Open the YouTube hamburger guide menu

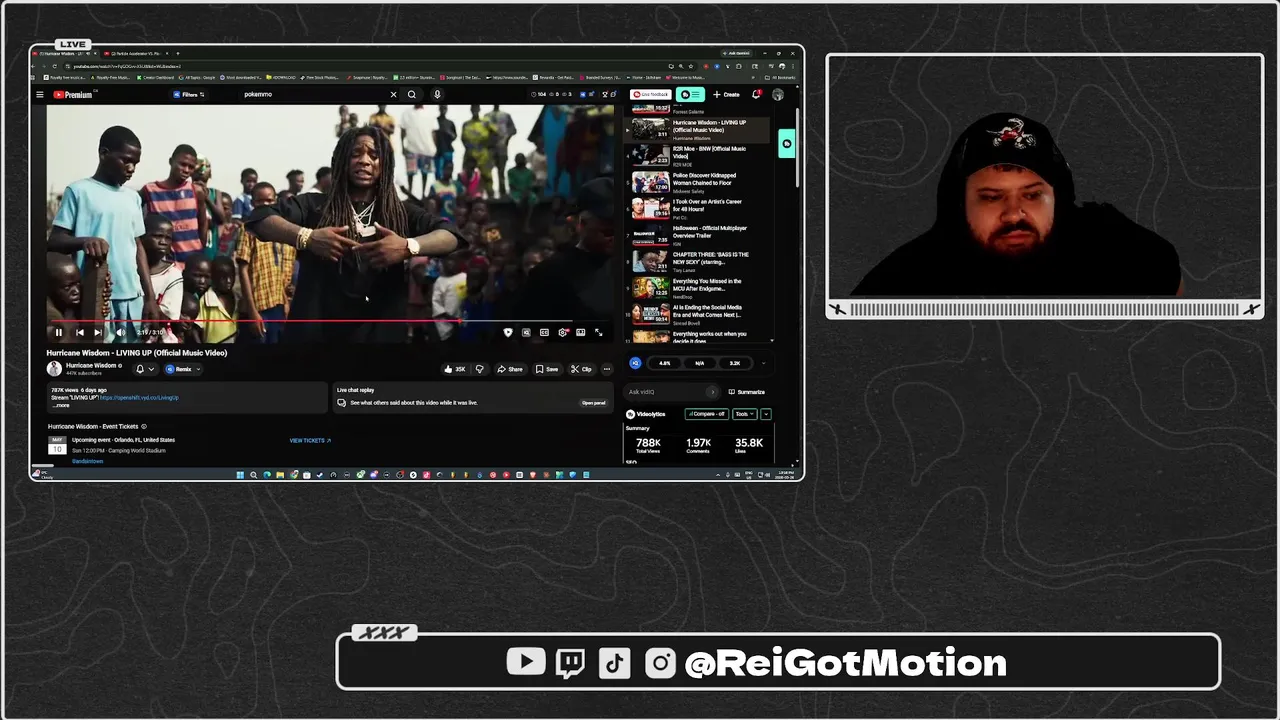point(40,95)
